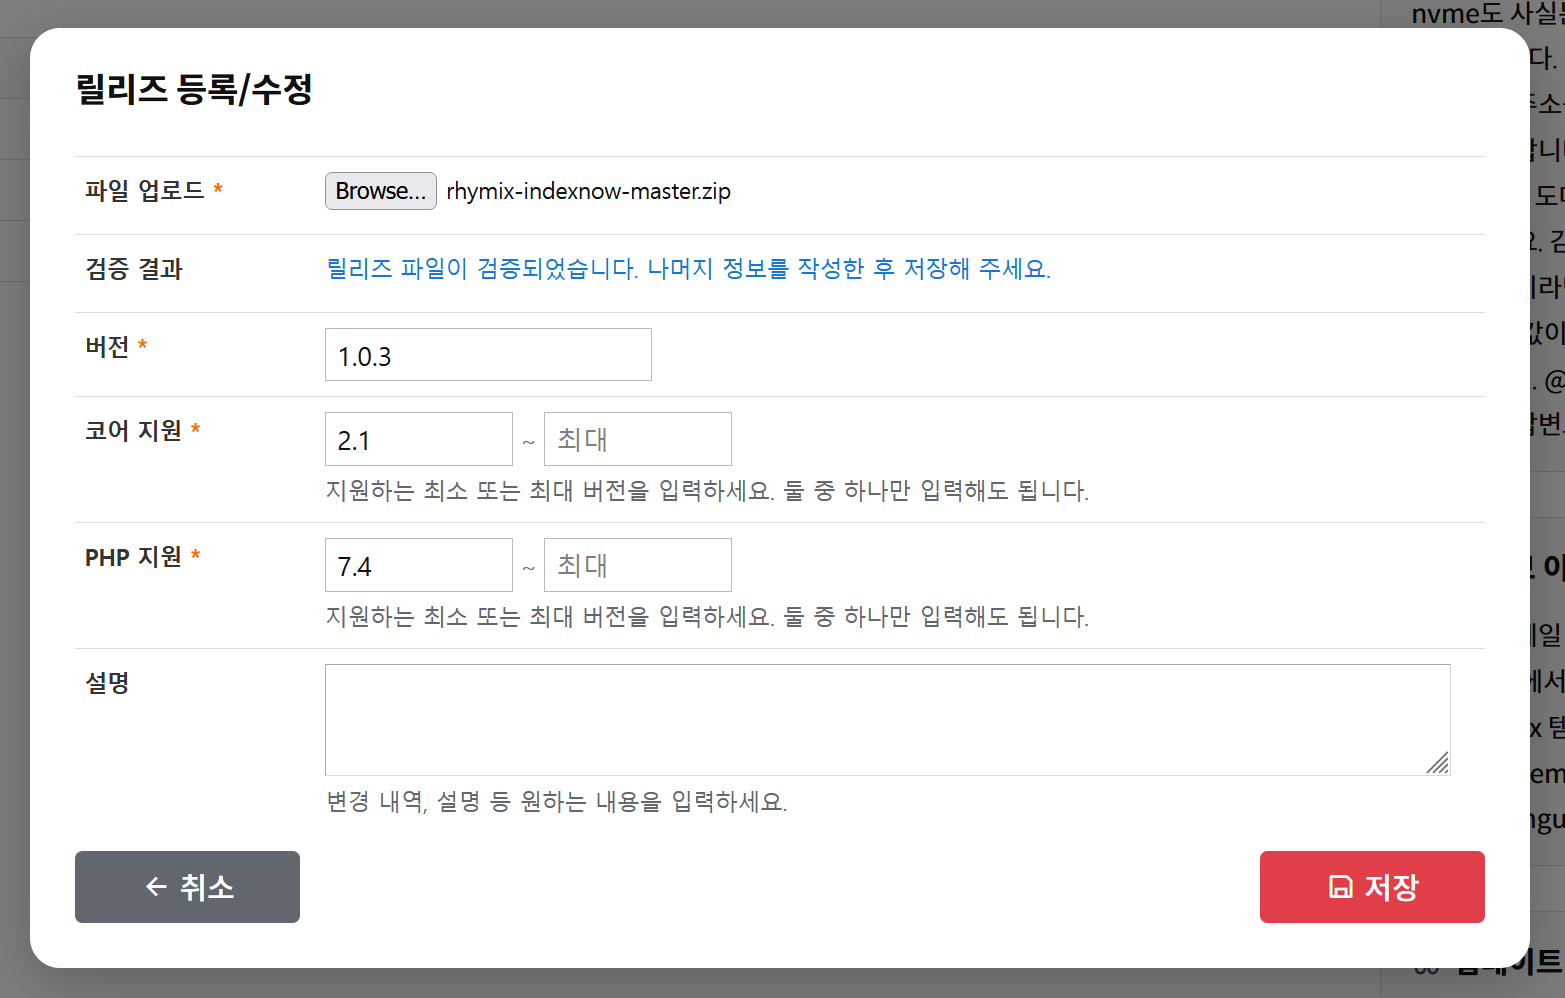Screen dimensions: 1565x998
Task: Select the 코어 지원 최대 version field
Action: 637,439
